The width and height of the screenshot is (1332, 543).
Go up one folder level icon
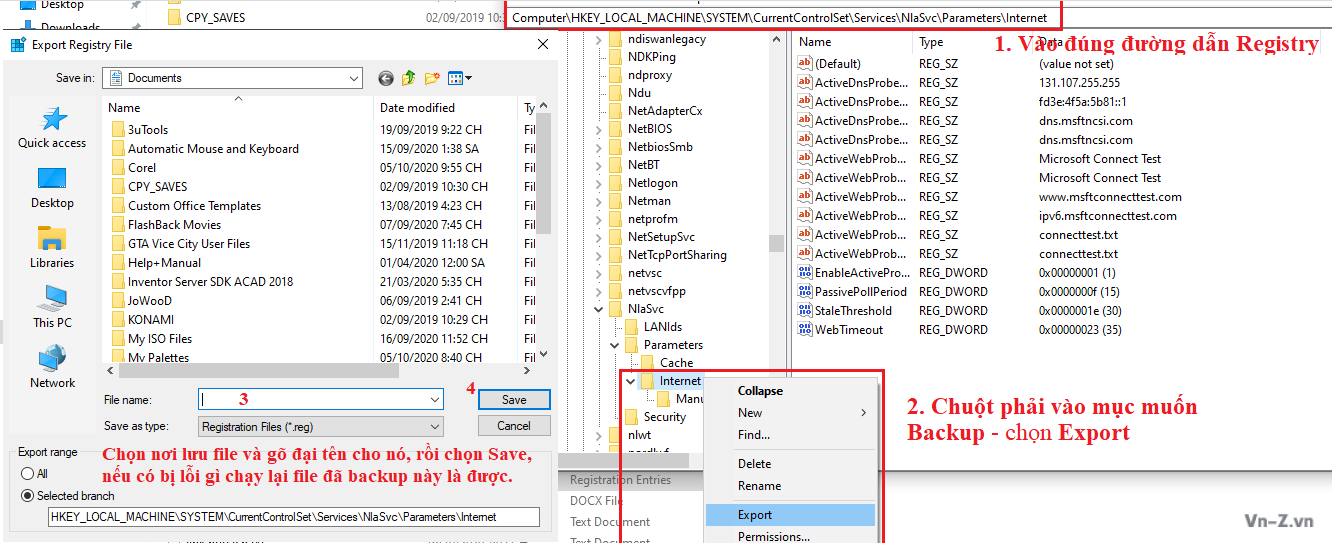coord(409,78)
